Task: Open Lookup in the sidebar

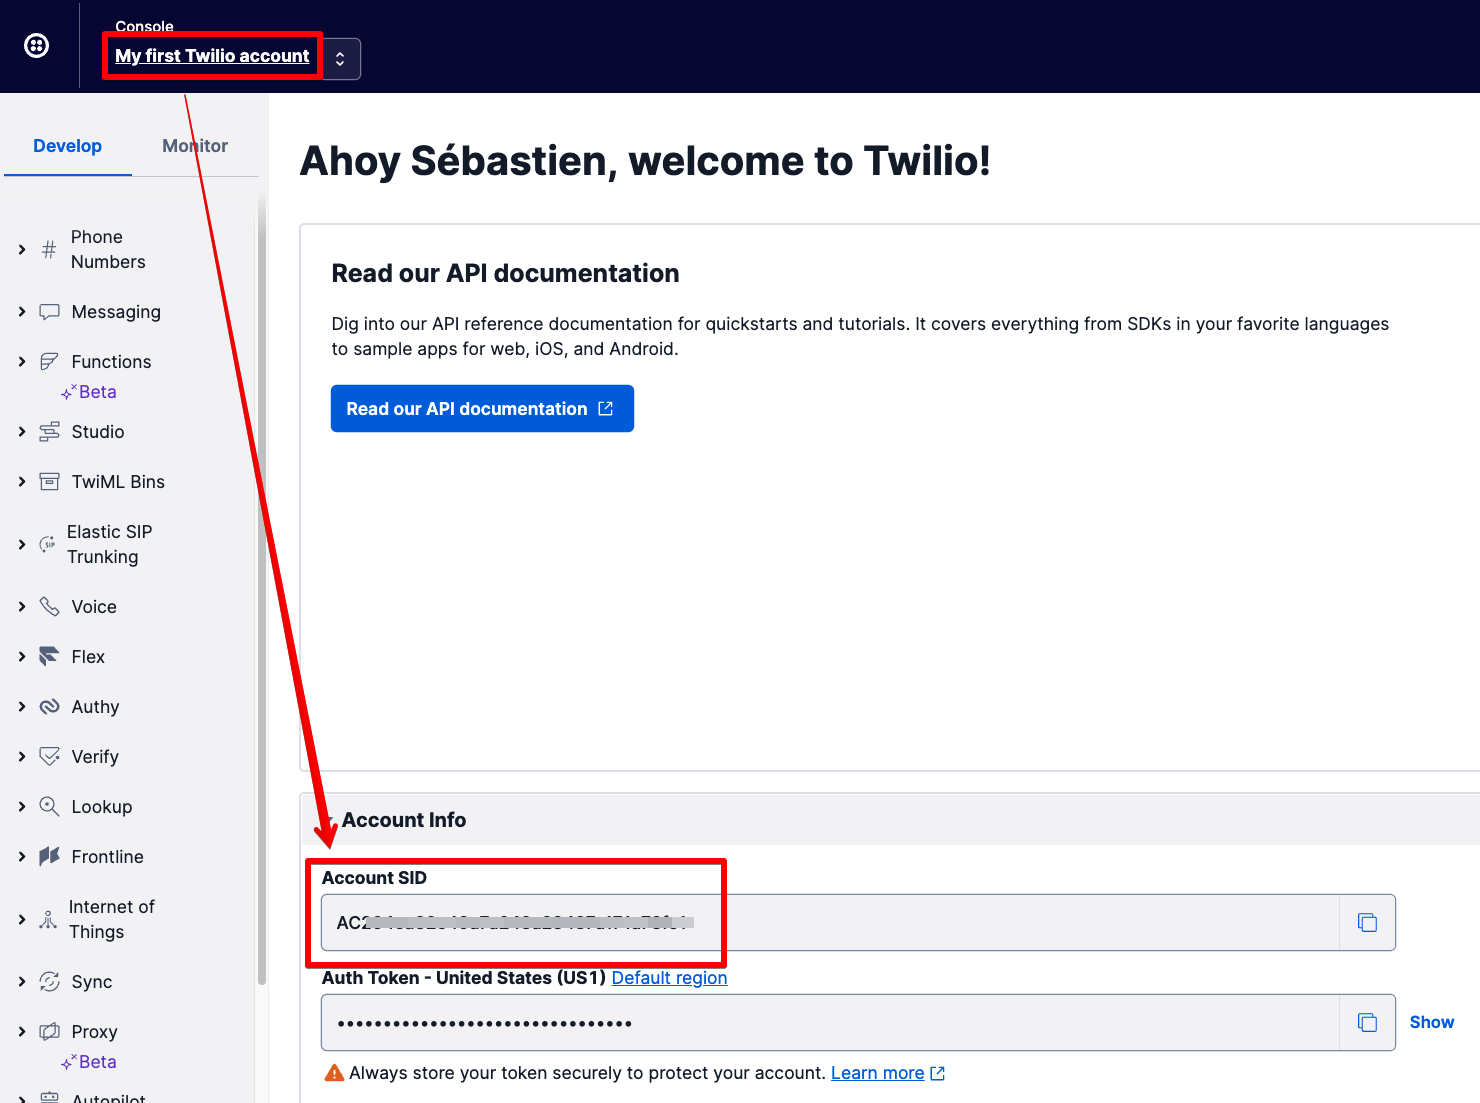Action: coord(102,807)
